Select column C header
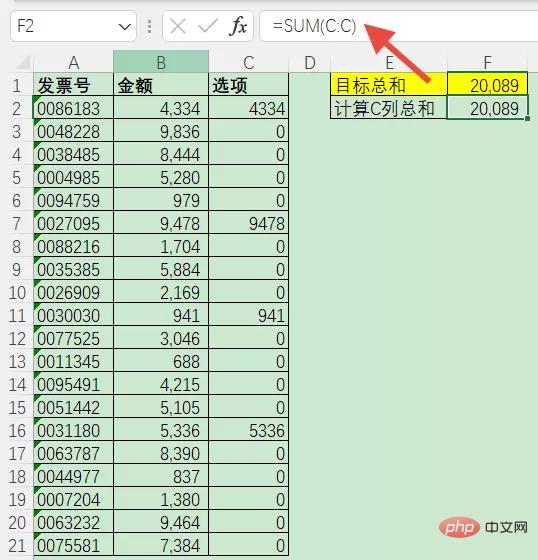Viewport: 538px width, 560px height. (248, 62)
